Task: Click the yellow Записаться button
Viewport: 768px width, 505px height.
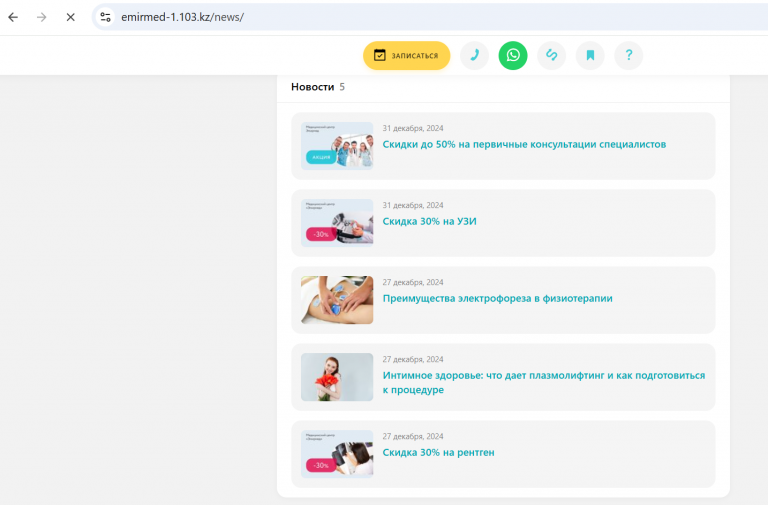Action: click(x=407, y=55)
